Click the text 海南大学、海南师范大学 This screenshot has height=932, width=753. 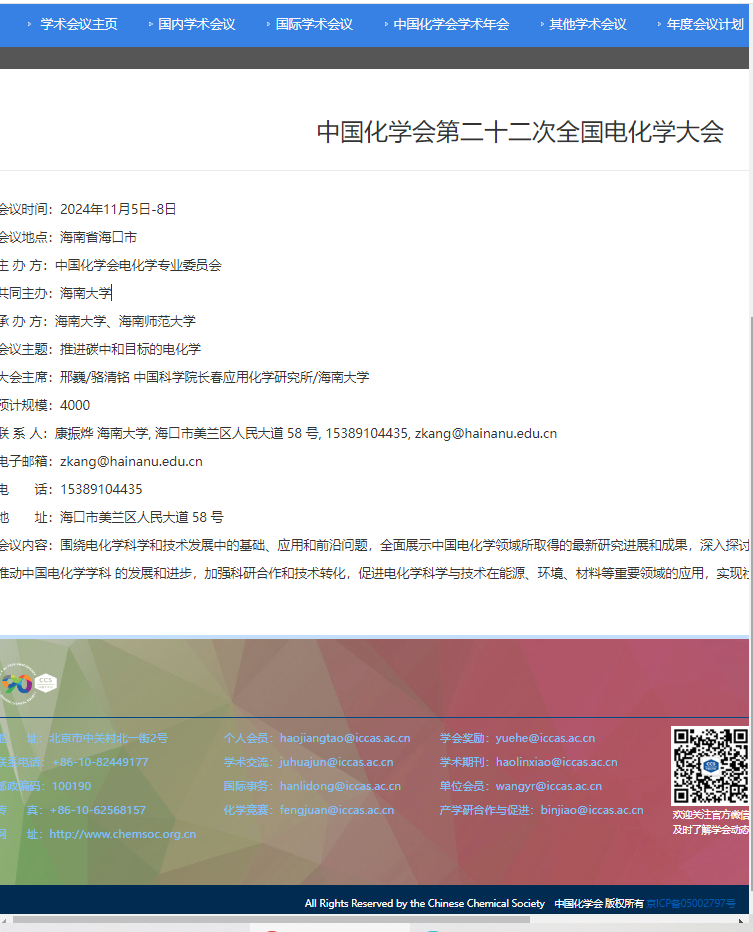[x=125, y=321]
